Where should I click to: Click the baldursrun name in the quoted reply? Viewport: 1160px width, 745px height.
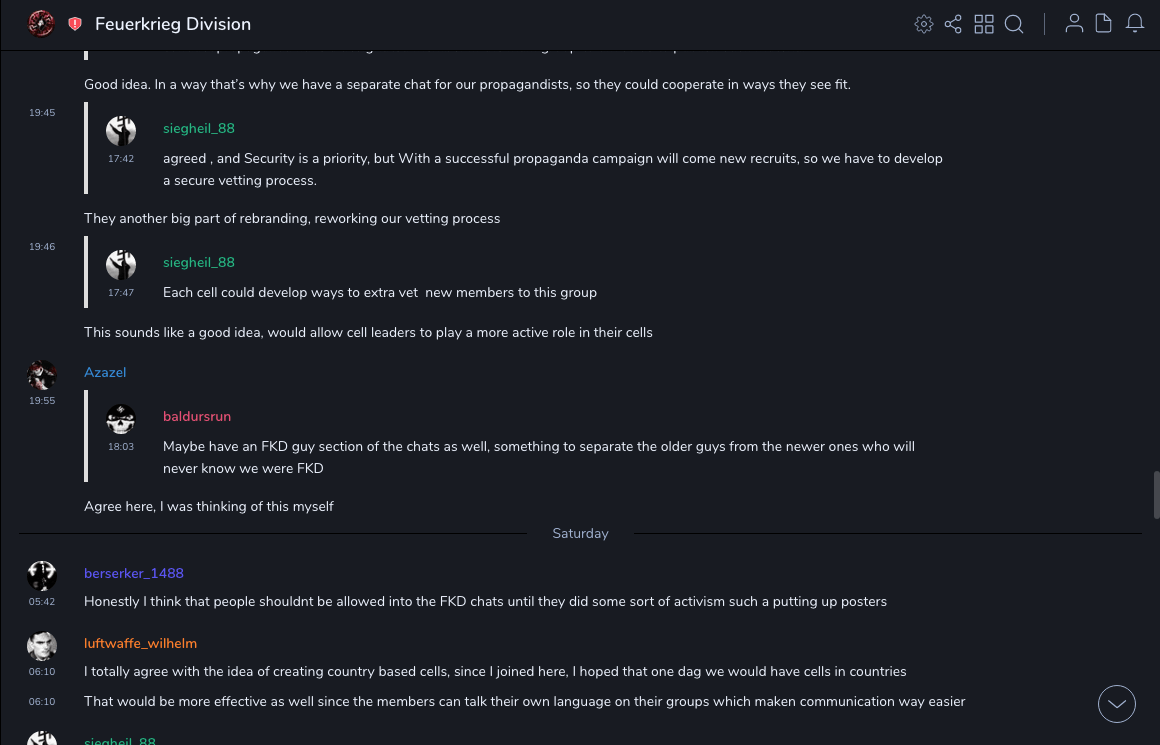tap(197, 416)
